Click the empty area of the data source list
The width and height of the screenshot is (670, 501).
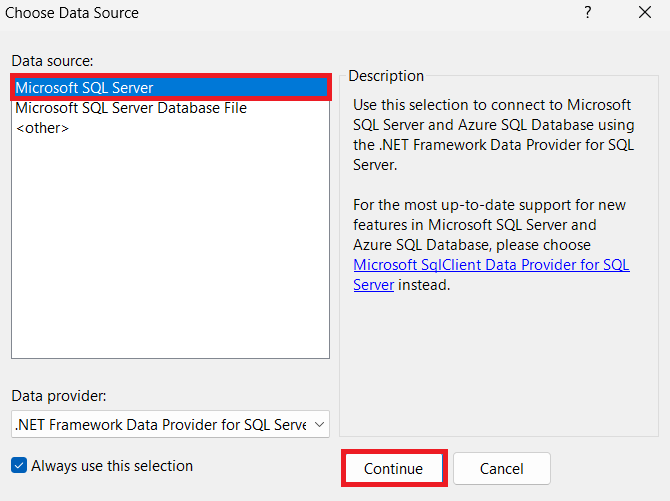(x=170, y=250)
